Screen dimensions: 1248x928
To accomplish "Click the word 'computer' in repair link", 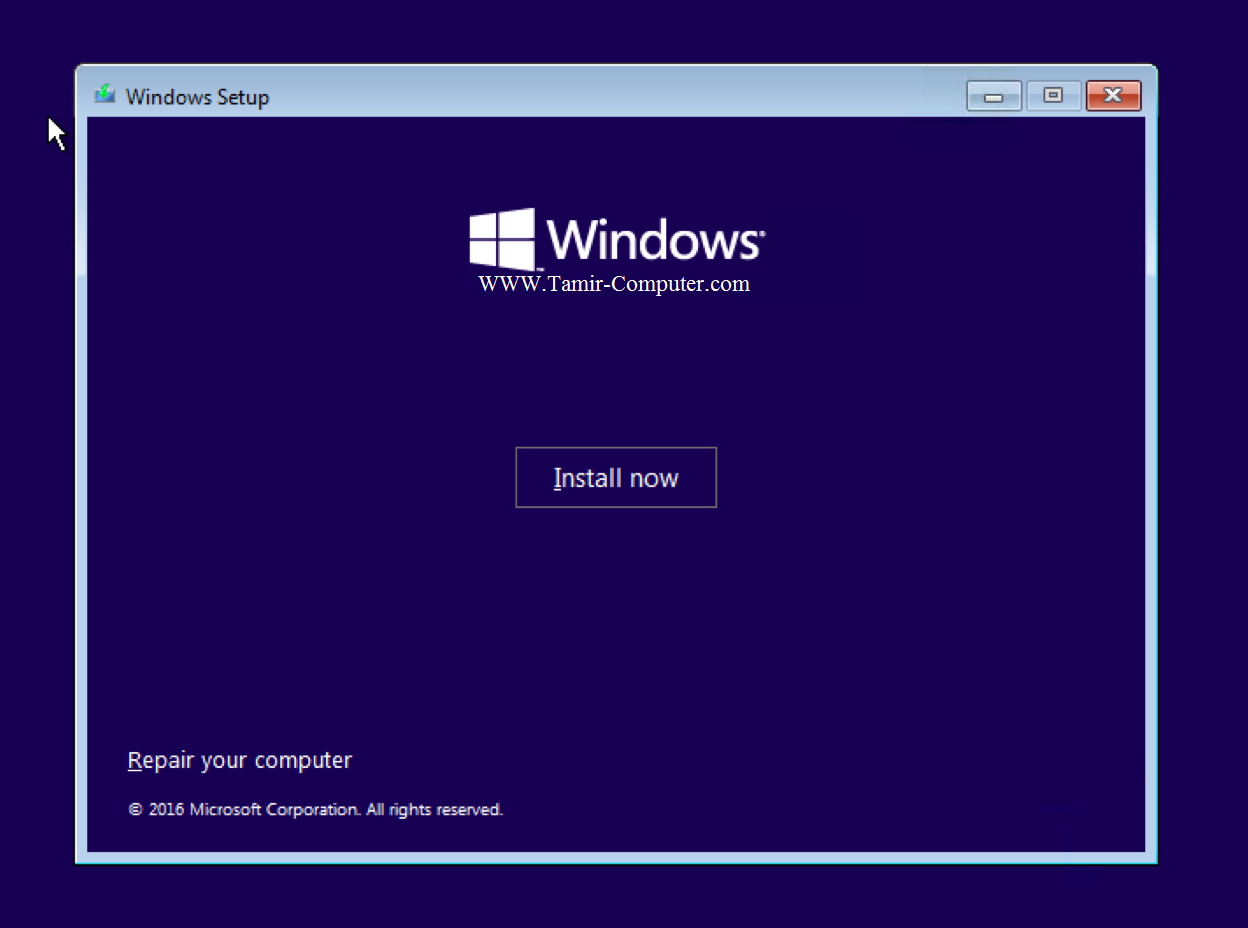I will pyautogui.click(x=303, y=761).
